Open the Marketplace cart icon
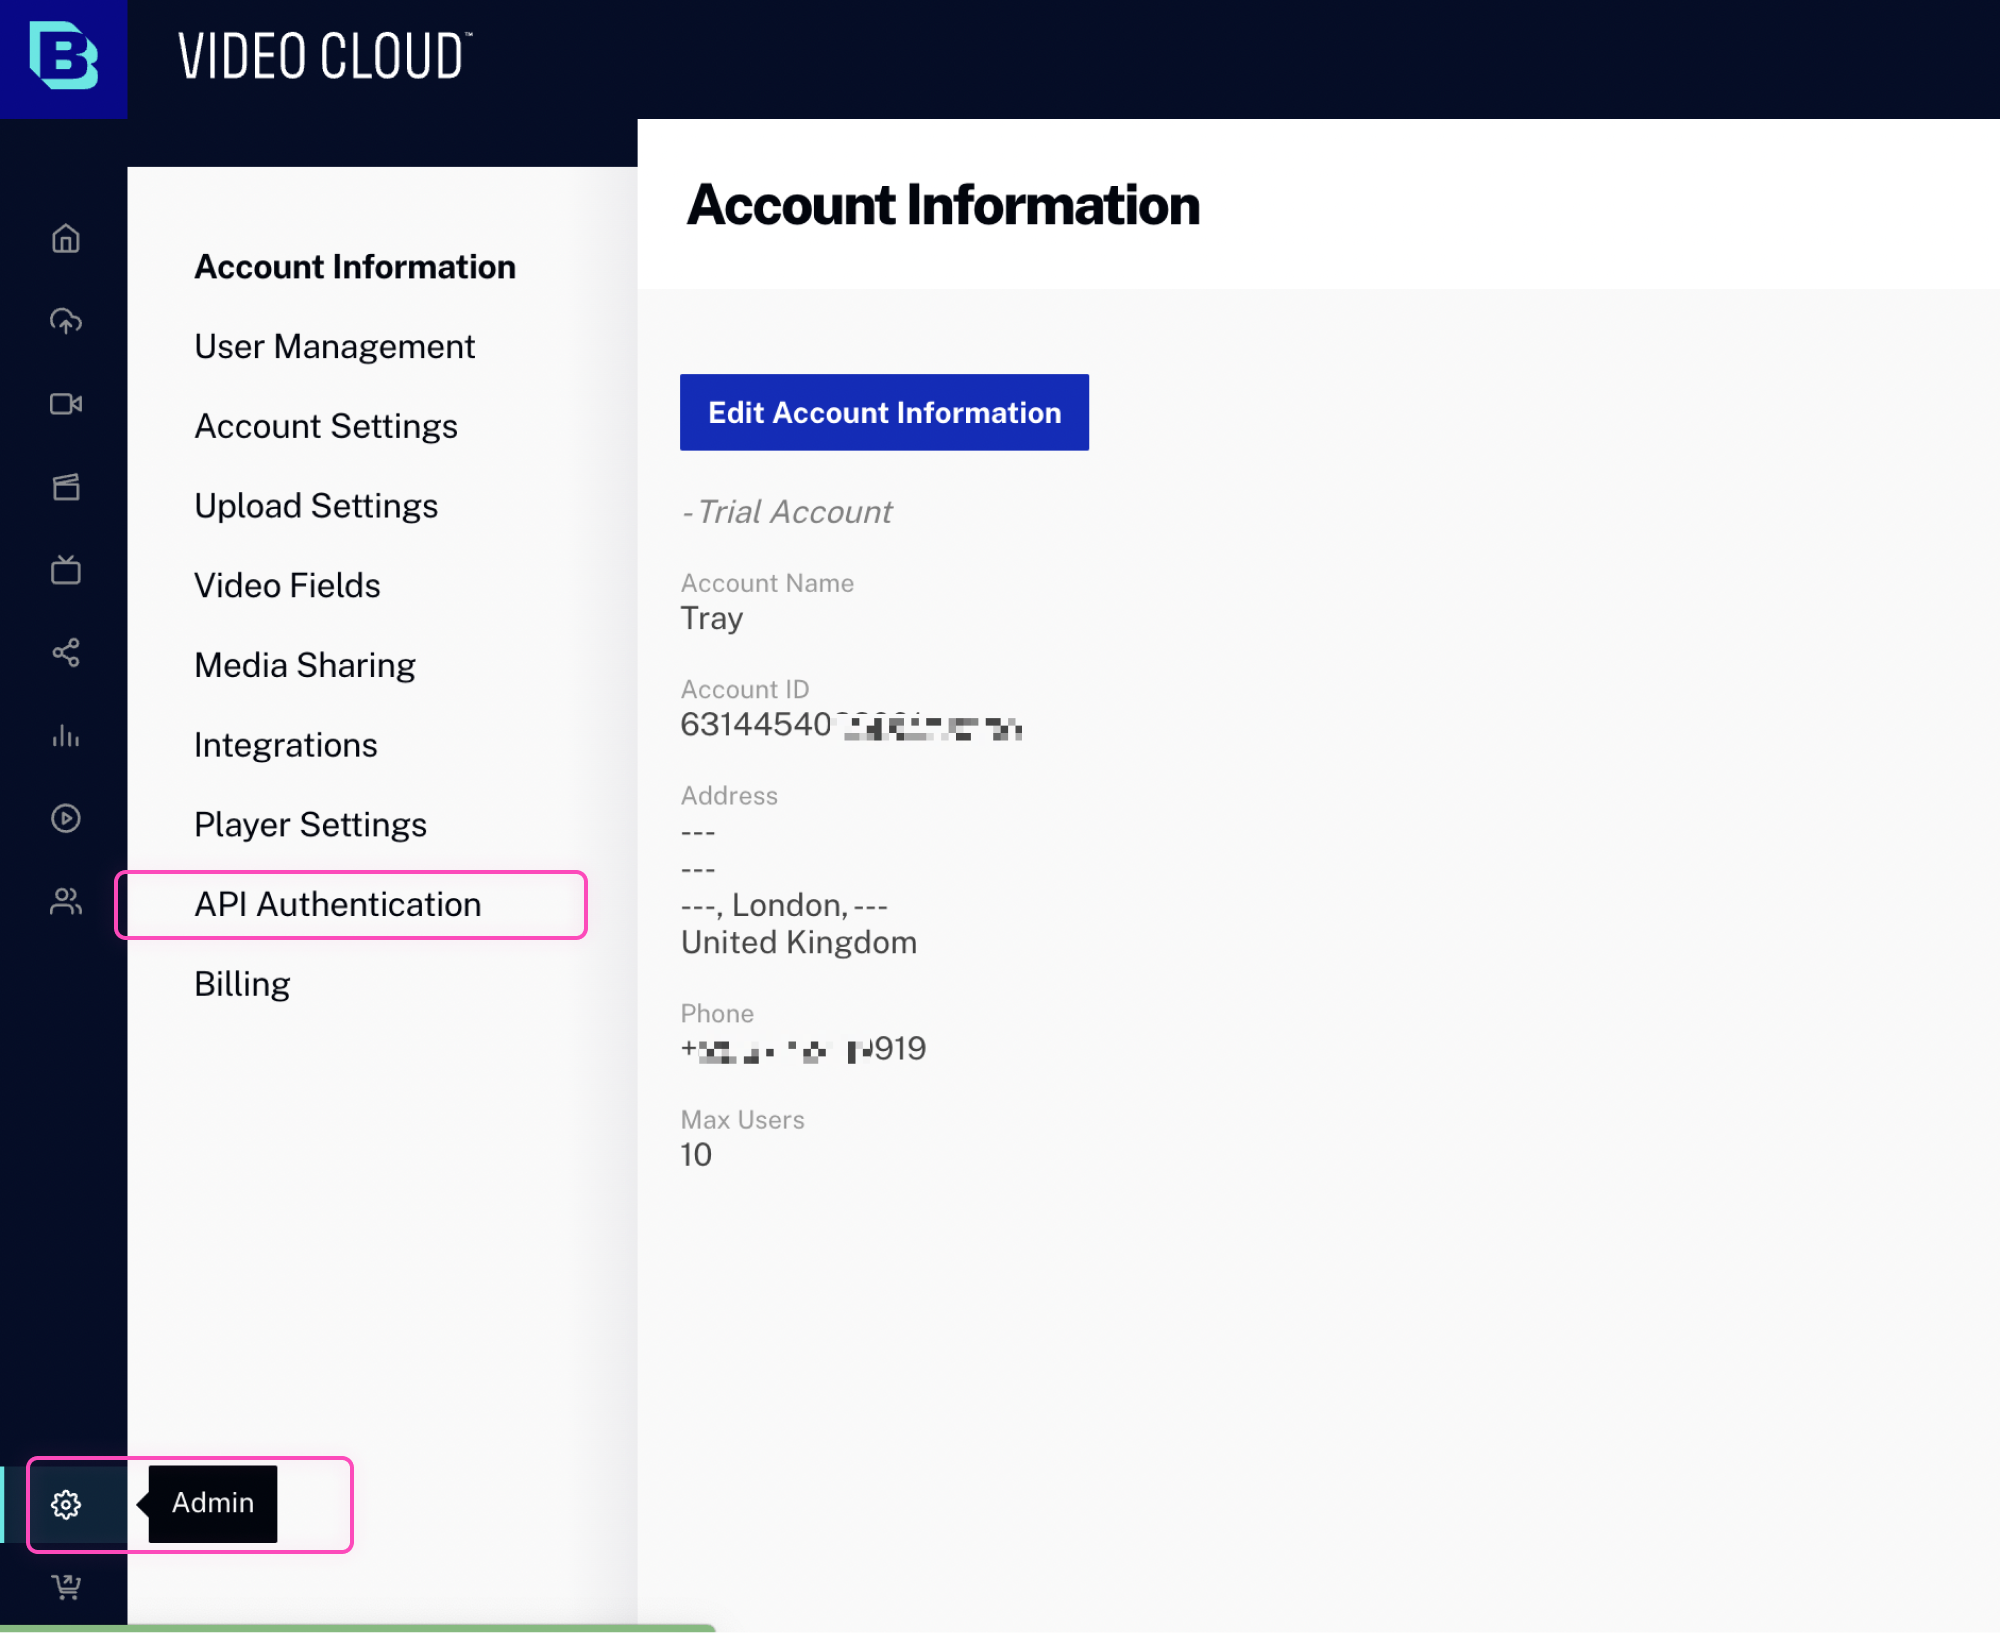Image resolution: width=2000 pixels, height=1633 pixels. tap(65, 1586)
